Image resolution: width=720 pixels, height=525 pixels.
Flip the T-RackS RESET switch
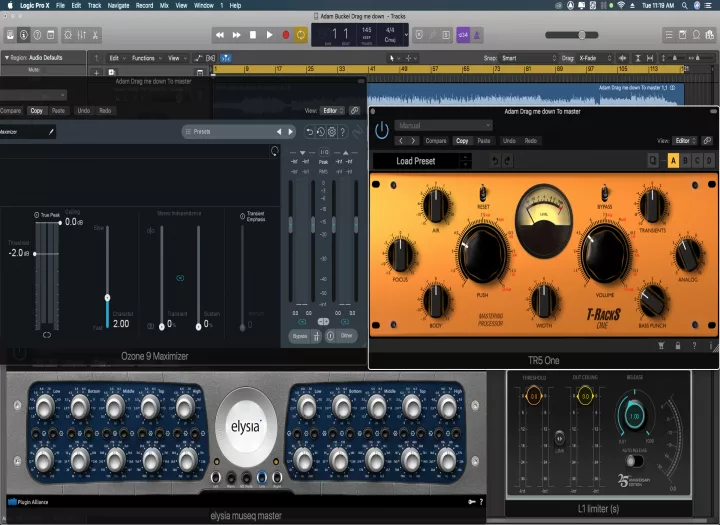coord(483,193)
